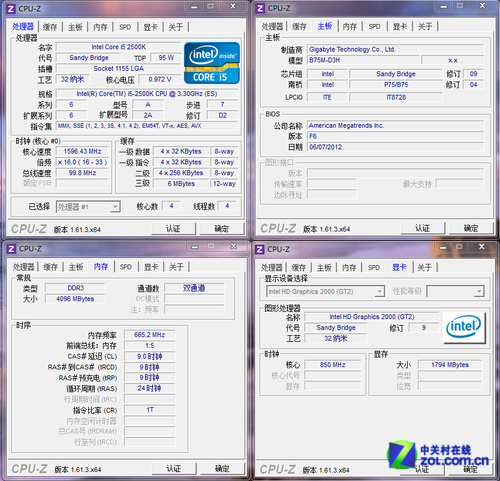Click the FSB:DRAM ratio value '1:5'
500x481 pixels.
150,346
